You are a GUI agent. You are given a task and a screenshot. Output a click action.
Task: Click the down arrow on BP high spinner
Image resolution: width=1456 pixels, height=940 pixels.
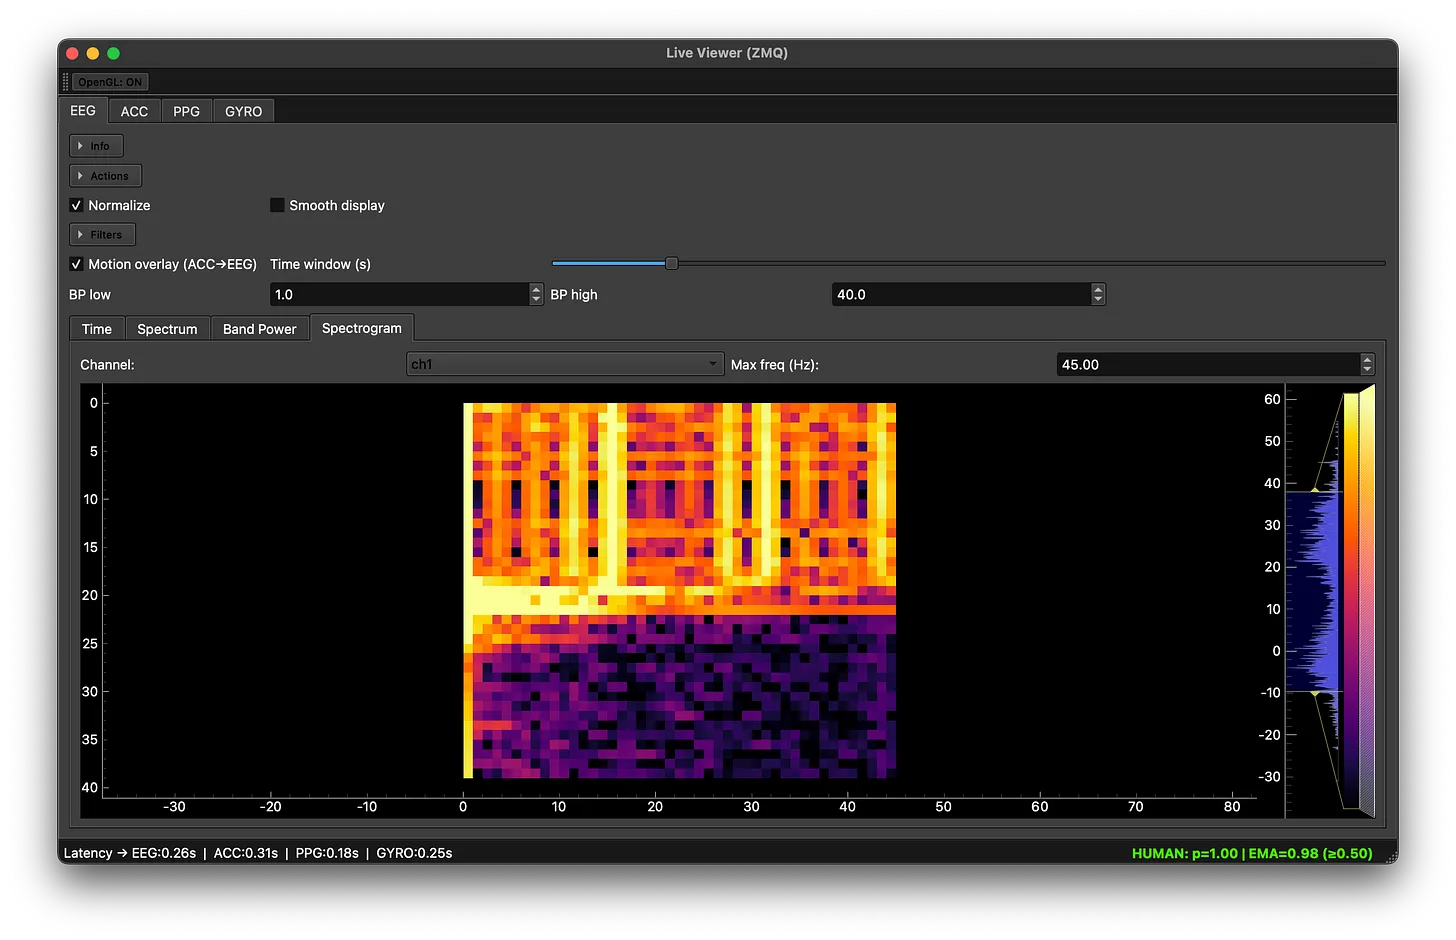[1097, 299]
